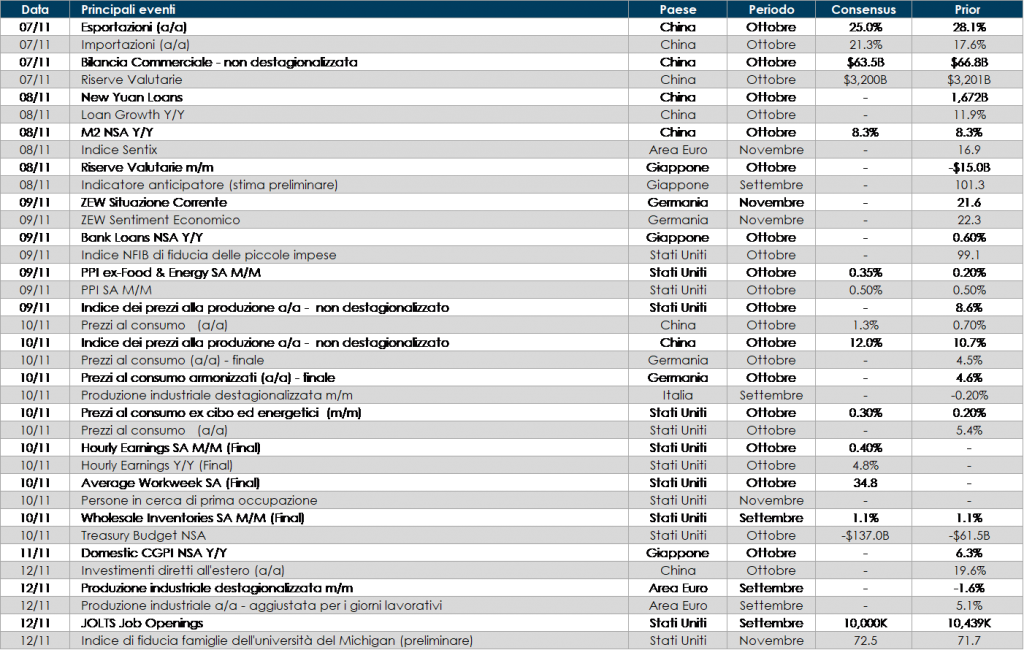Click the Consensus column header
1024x650 pixels.
(863, 9)
